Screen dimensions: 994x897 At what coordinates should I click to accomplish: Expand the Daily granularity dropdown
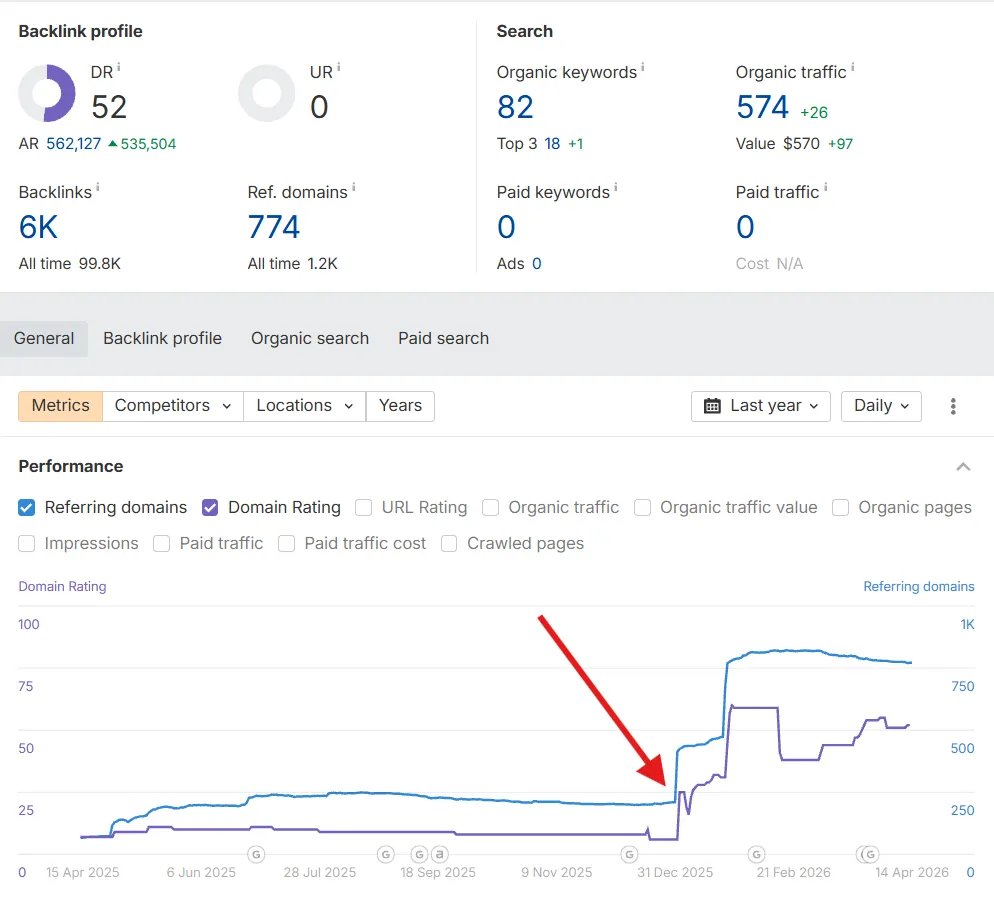(880, 406)
